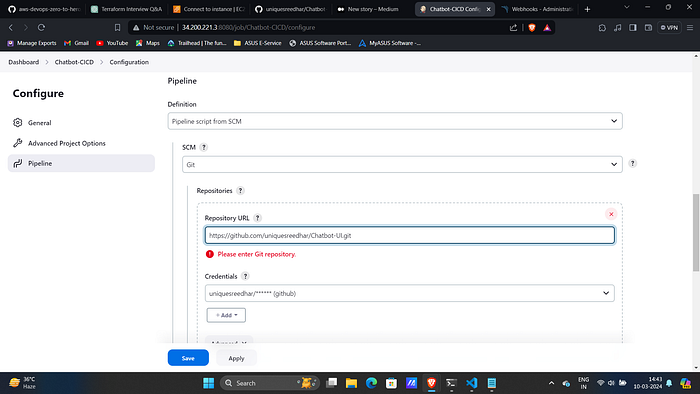Open ASUS E-Service bookmark folder
The height and width of the screenshot is (394, 700).
click(258, 43)
